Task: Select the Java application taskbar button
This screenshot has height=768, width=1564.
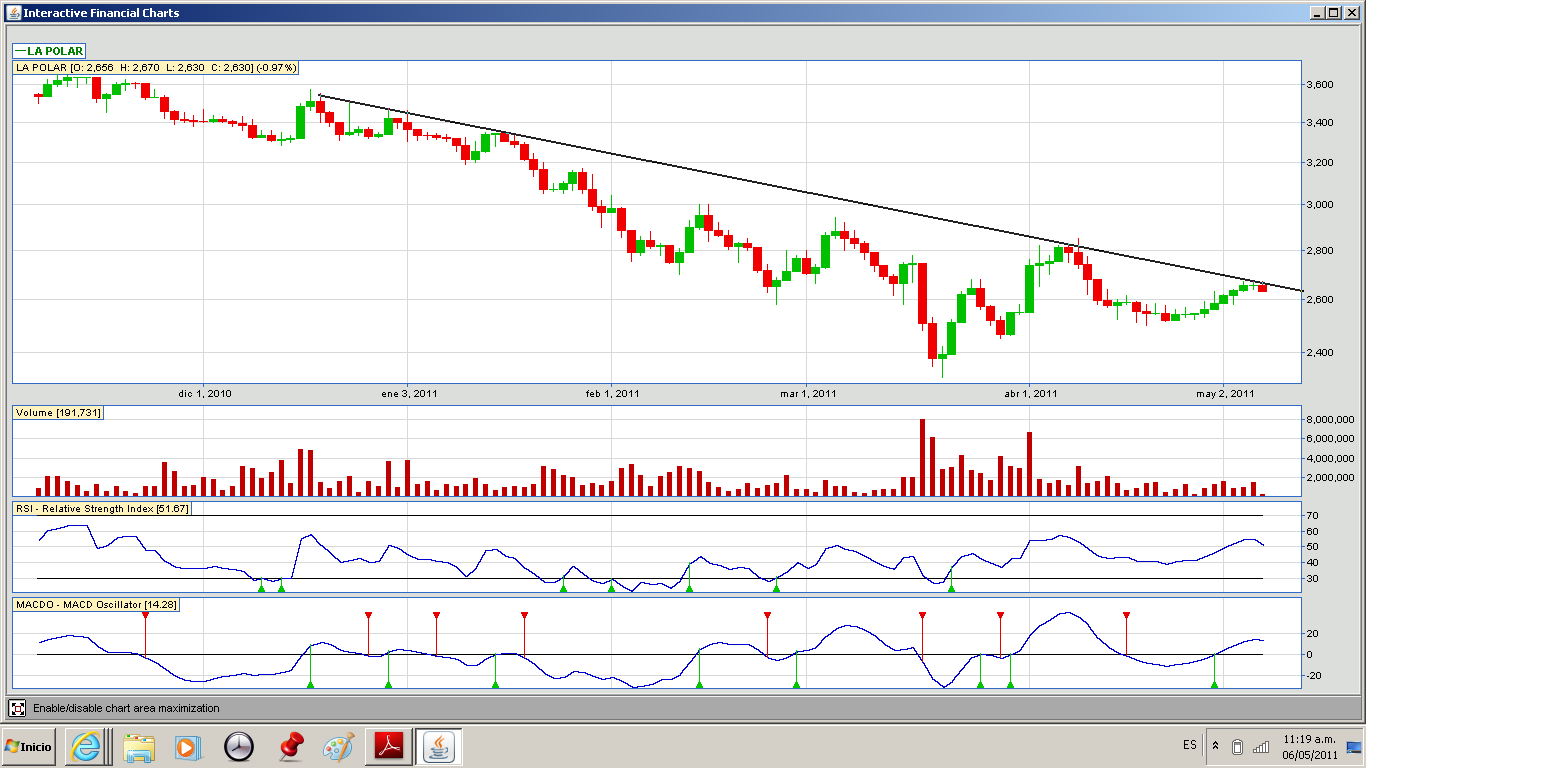Action: (438, 746)
